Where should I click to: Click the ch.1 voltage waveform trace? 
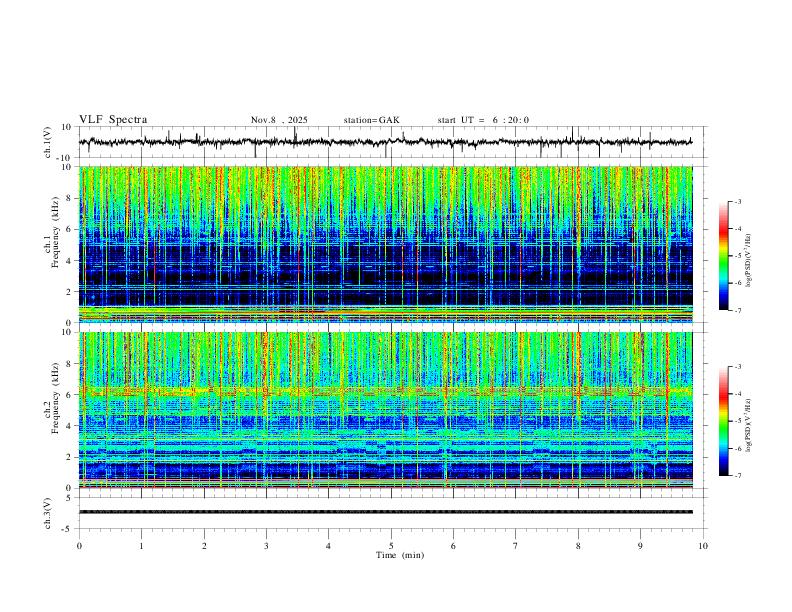(385, 142)
